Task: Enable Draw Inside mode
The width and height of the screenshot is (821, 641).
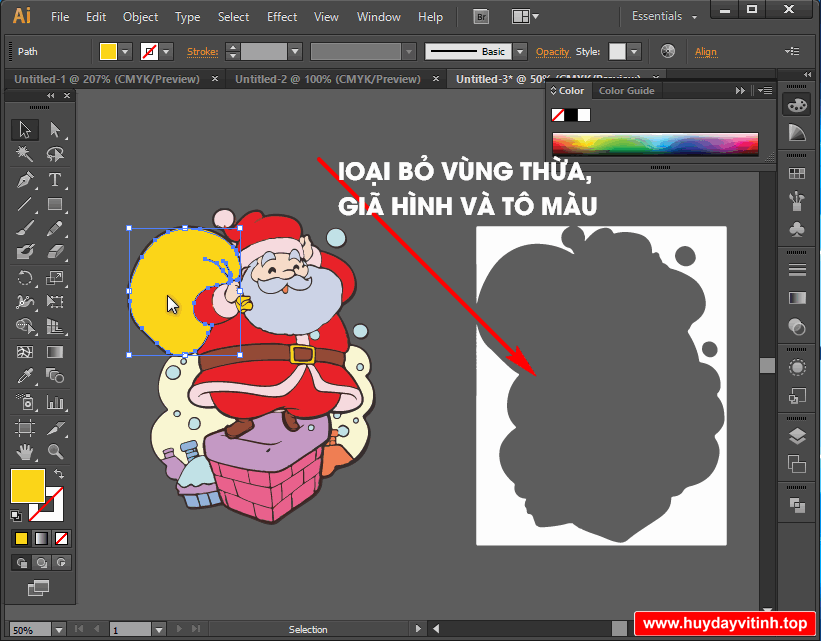Action: (61, 563)
